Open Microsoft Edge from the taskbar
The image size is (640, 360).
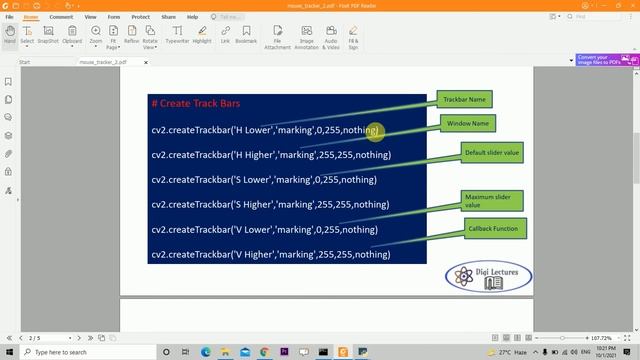click(x=205, y=352)
